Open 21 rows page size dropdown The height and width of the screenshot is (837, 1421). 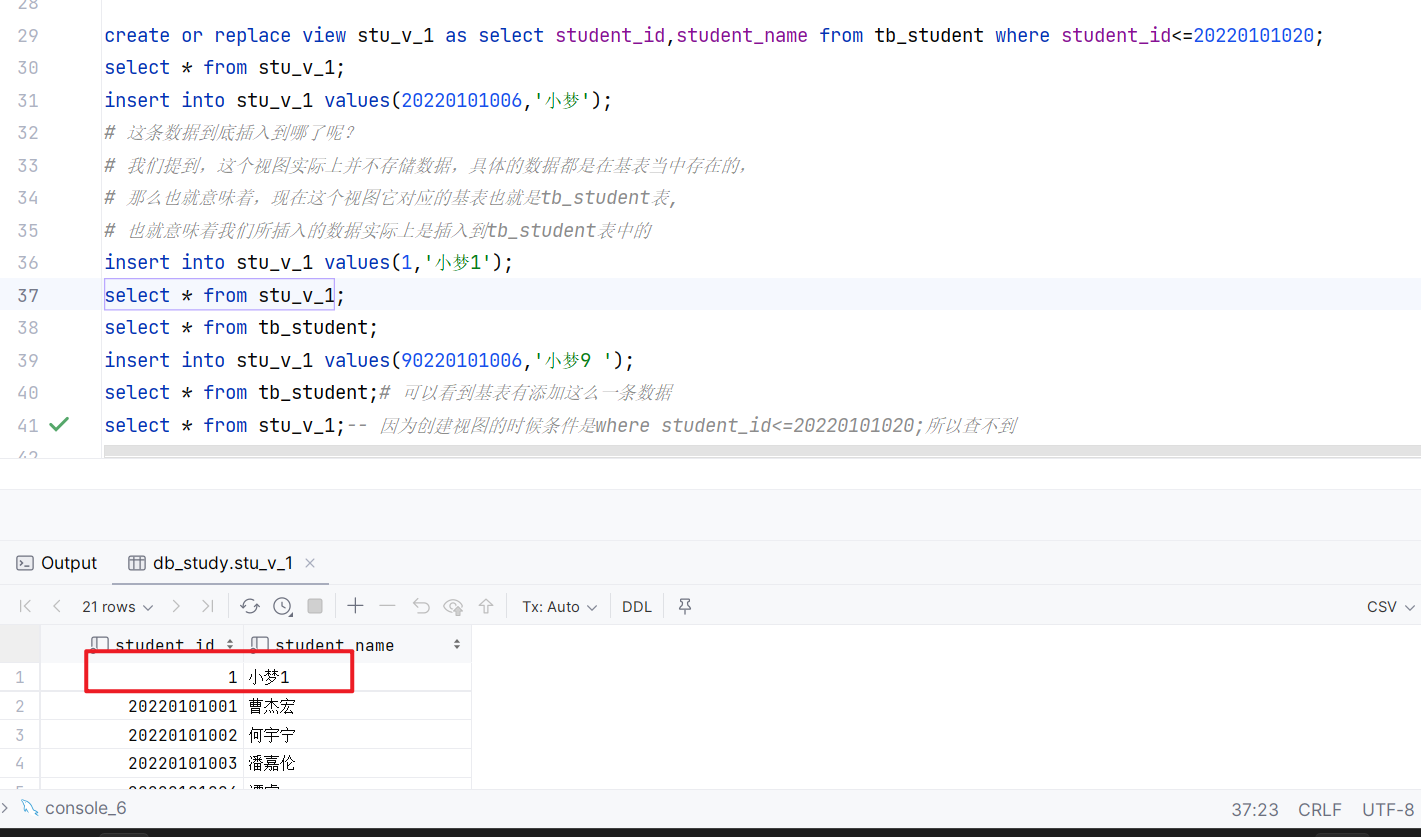coord(118,606)
